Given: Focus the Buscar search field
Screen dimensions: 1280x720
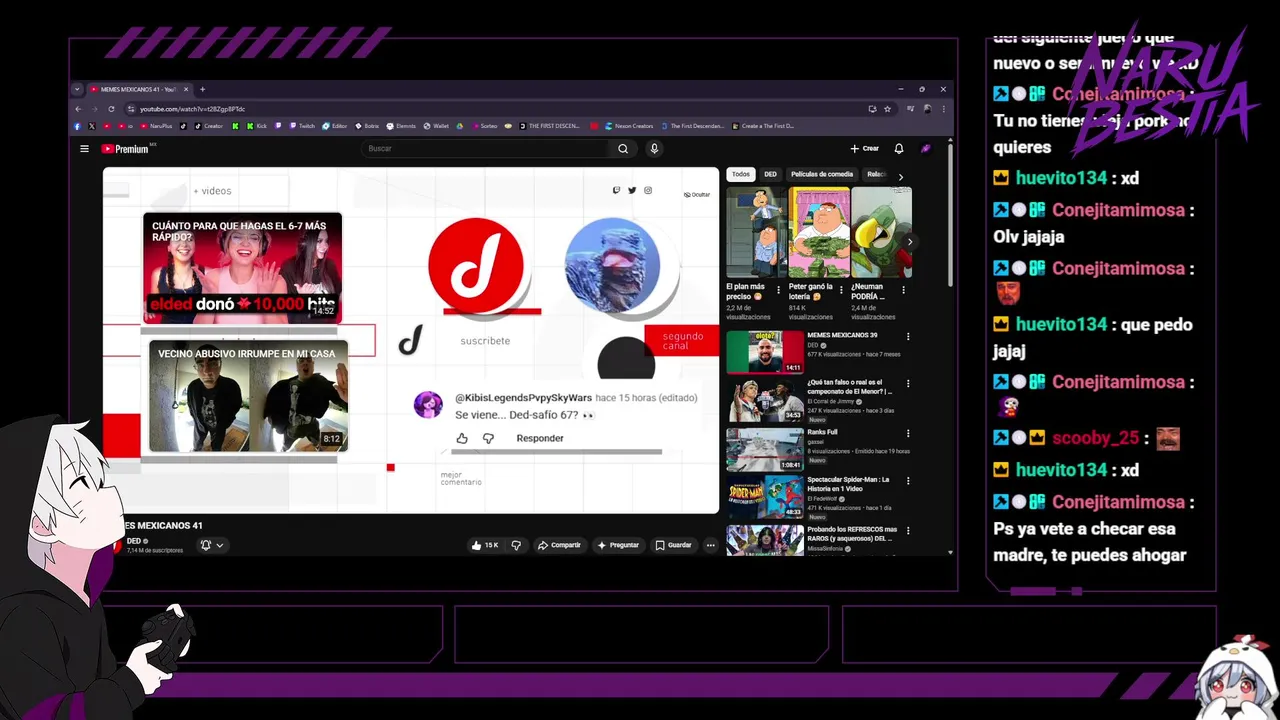Looking at the screenshot, I should 486,149.
